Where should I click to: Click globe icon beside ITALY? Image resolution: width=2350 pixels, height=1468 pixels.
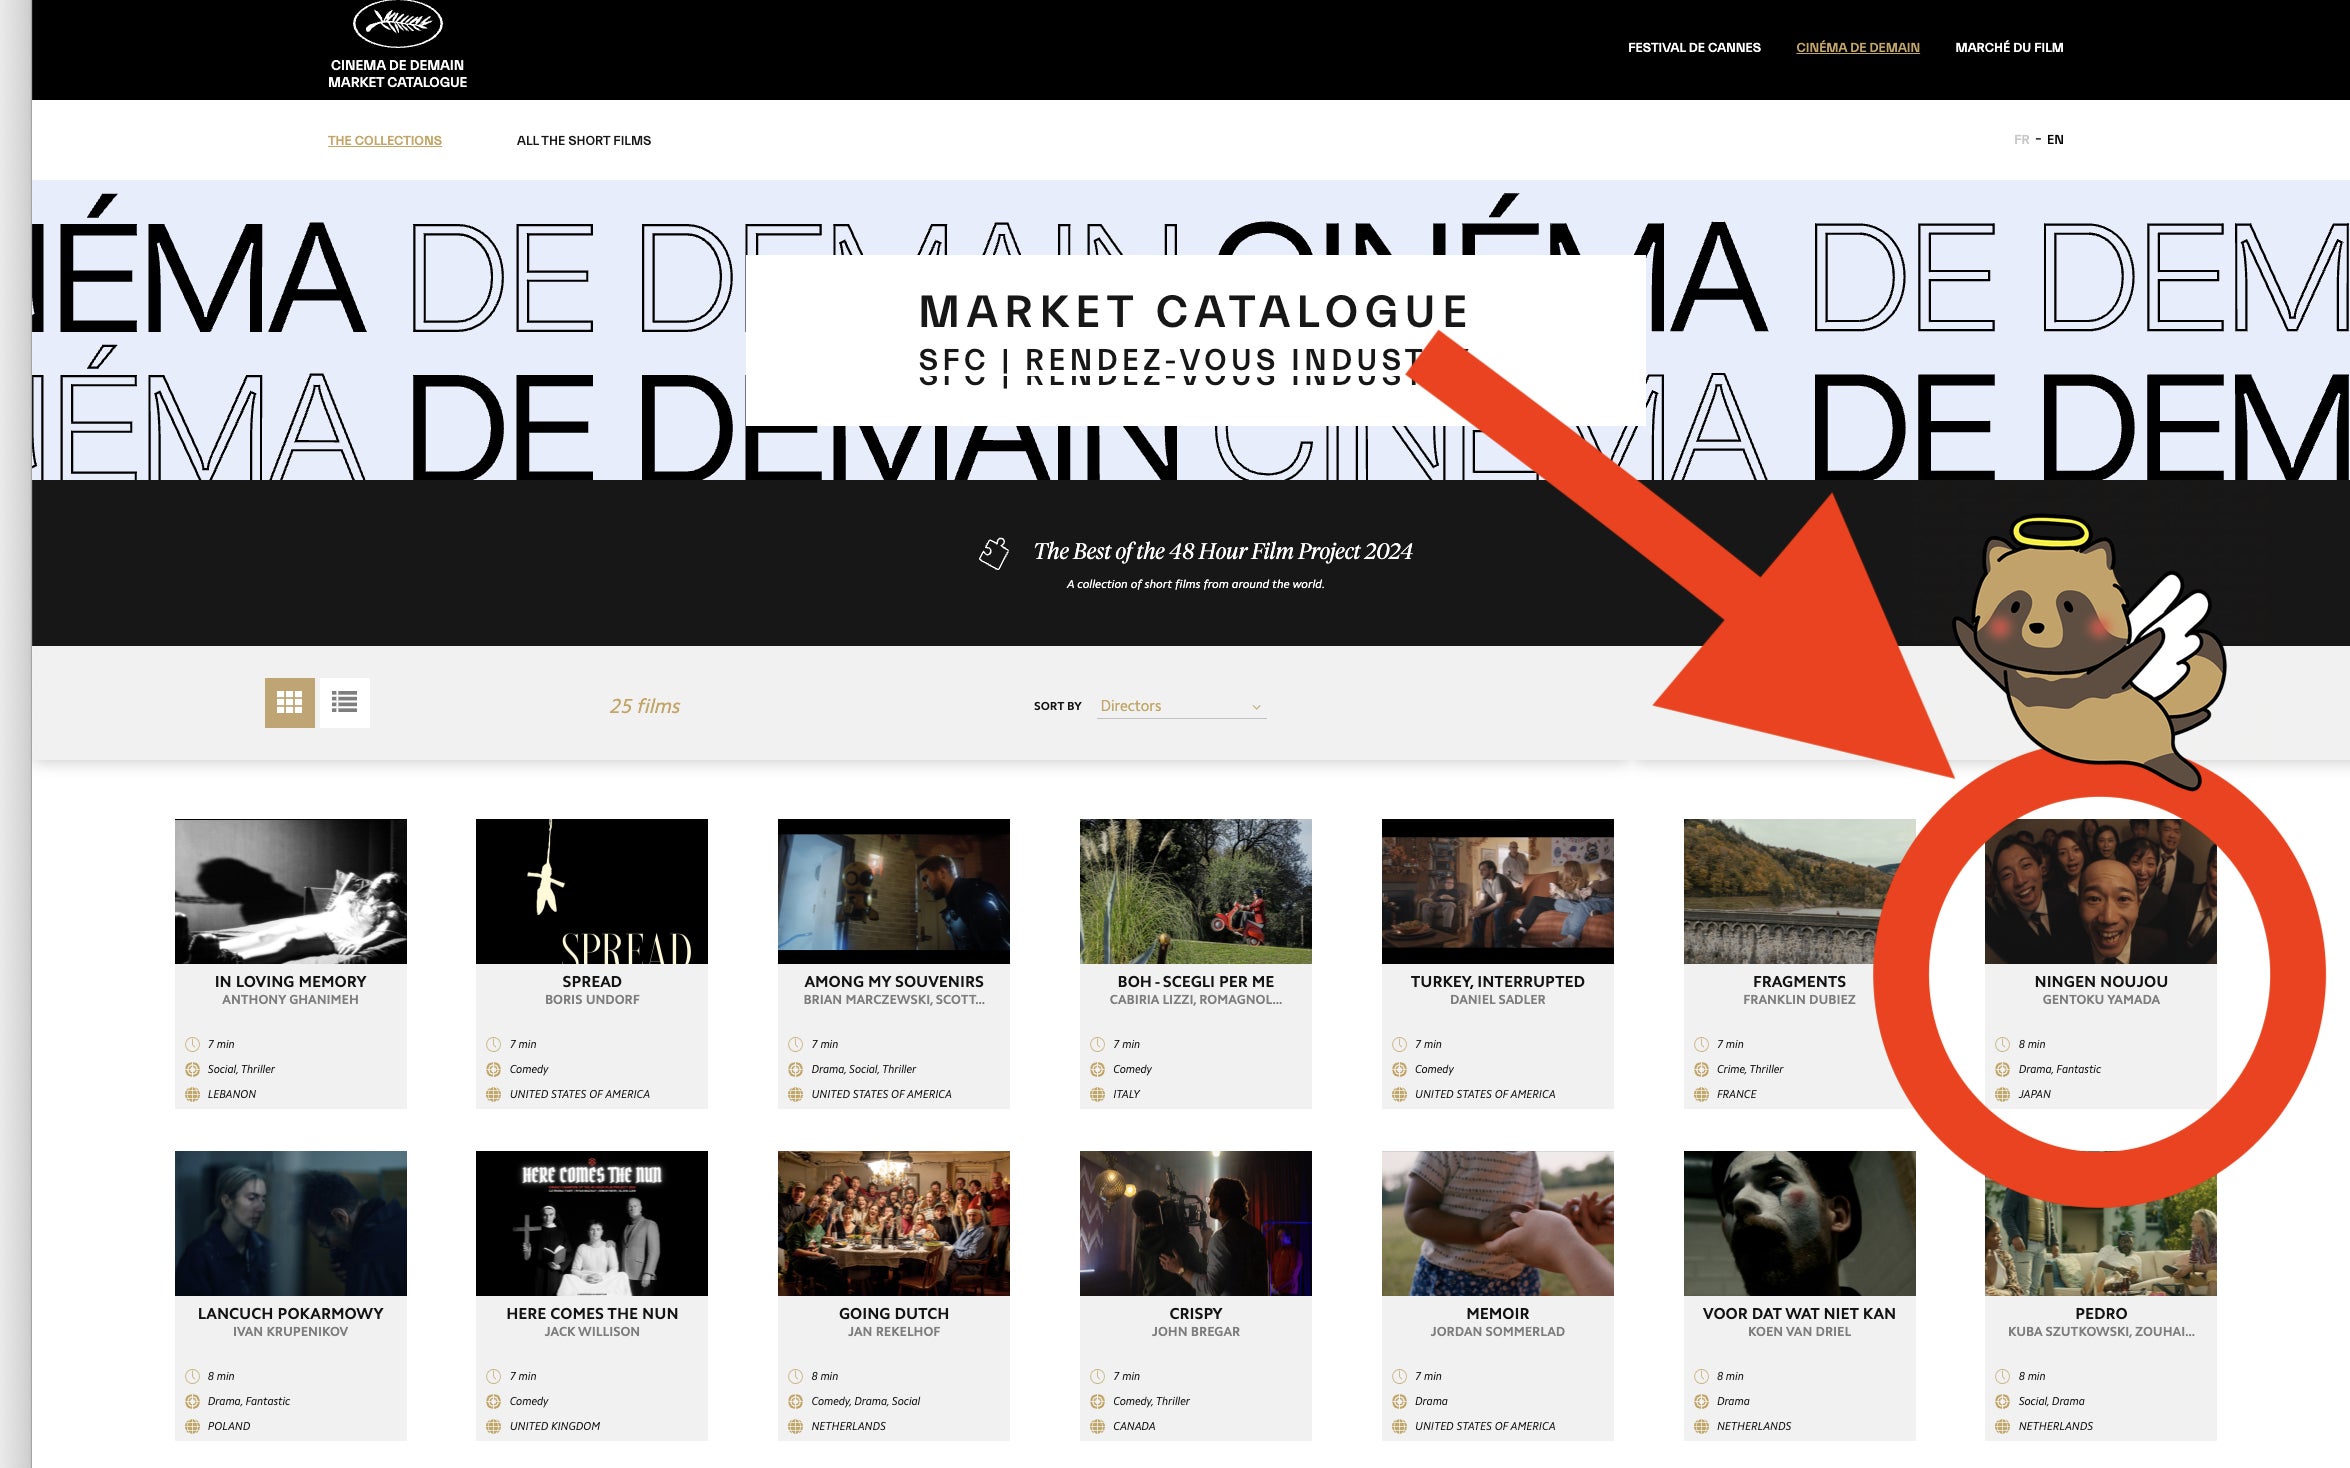[1098, 1094]
